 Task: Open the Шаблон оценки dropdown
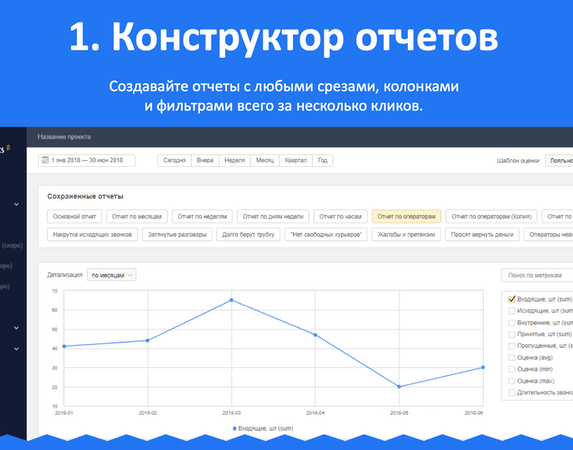(559, 160)
